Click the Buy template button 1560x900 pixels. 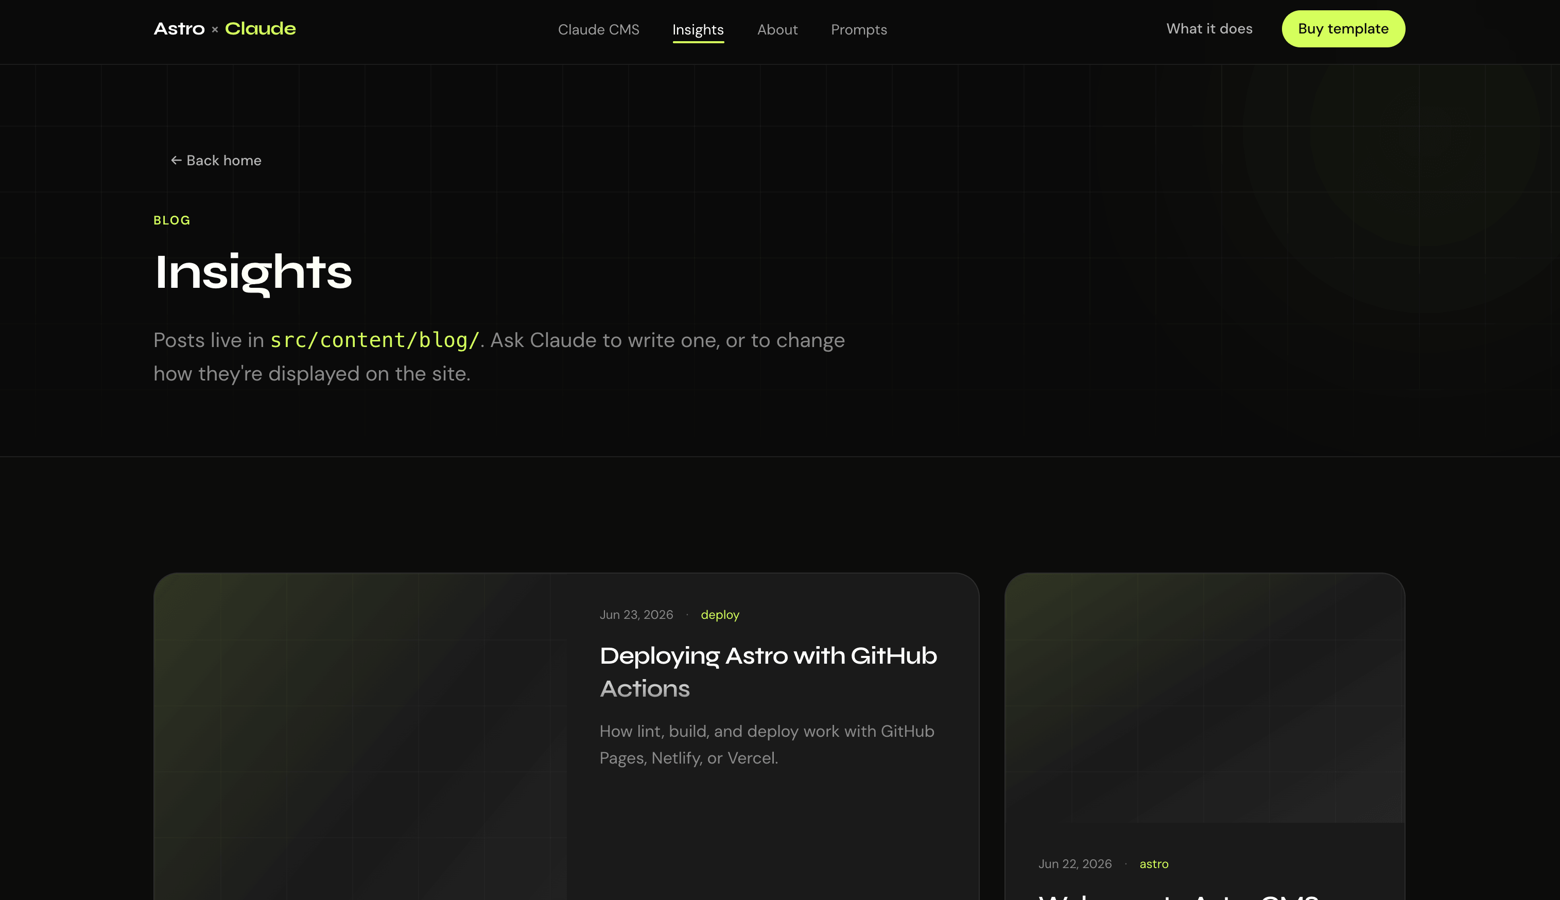[1343, 29]
